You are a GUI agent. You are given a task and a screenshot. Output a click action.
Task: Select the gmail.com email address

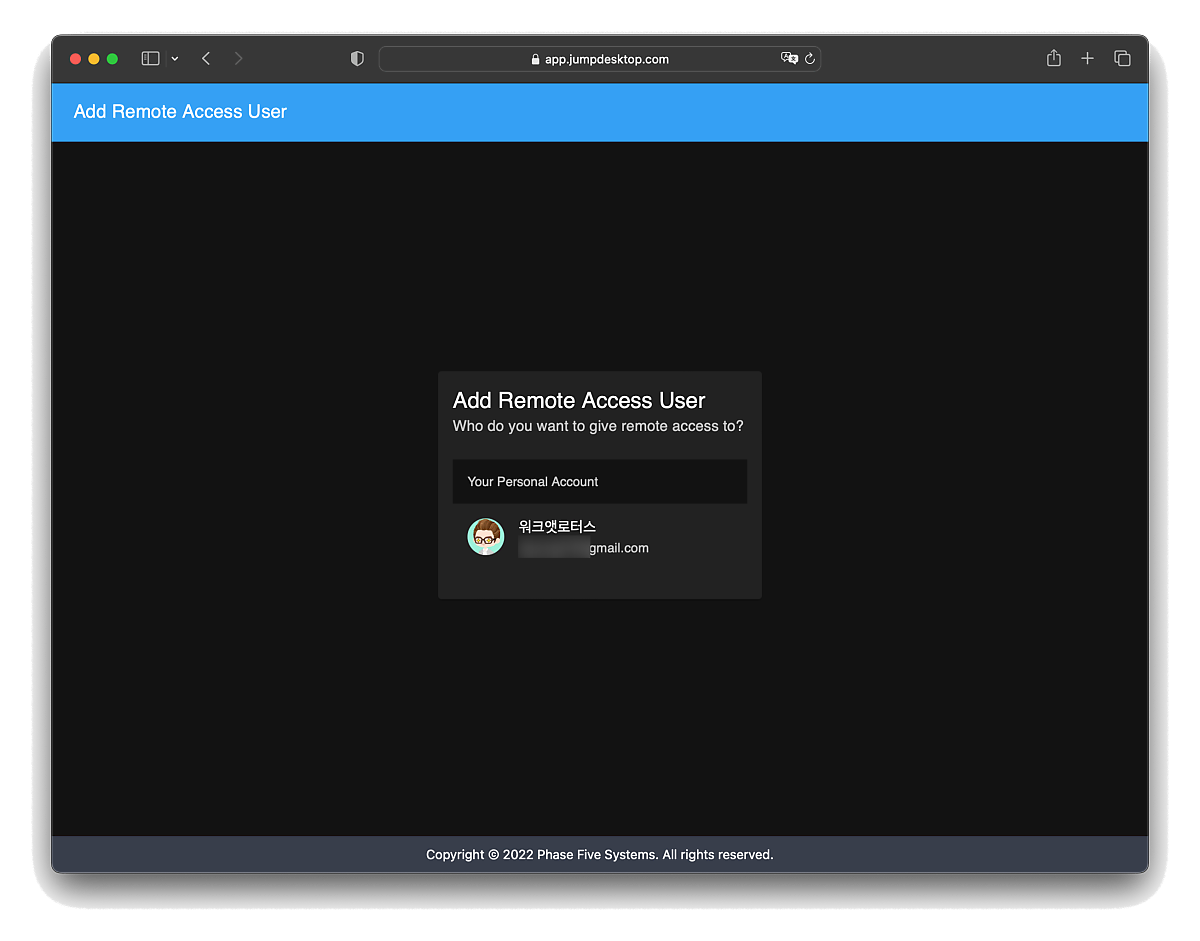[x=584, y=548]
